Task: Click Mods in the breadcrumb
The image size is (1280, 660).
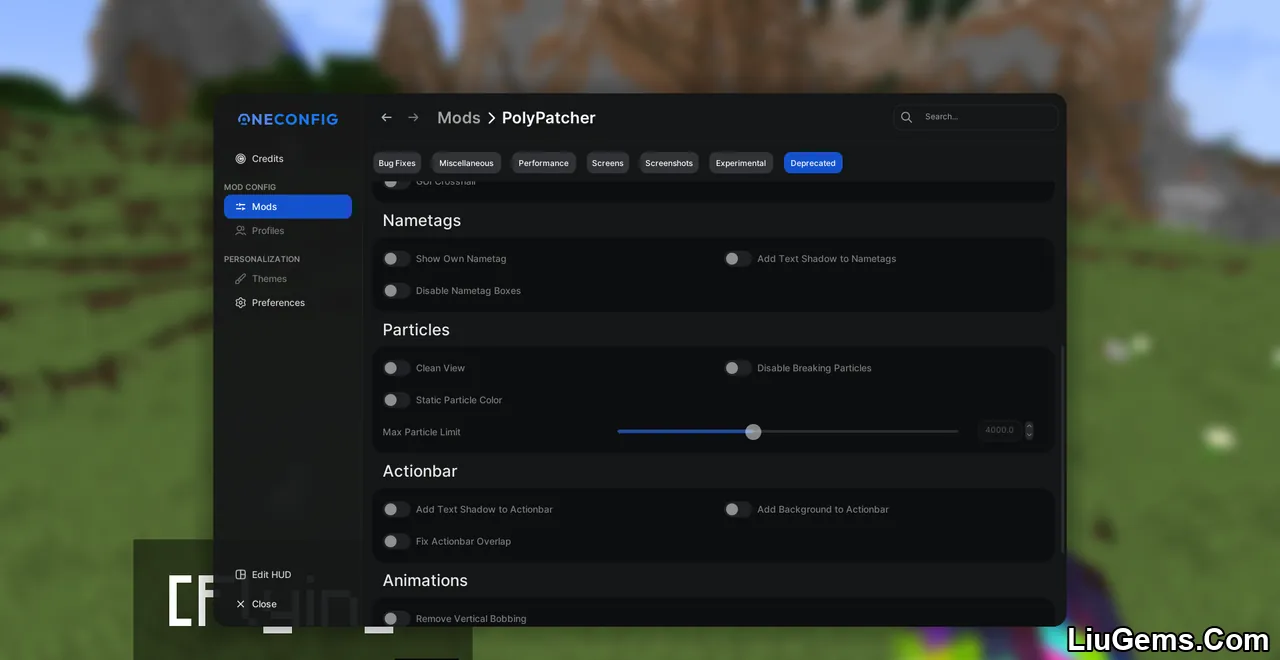Action: point(459,118)
